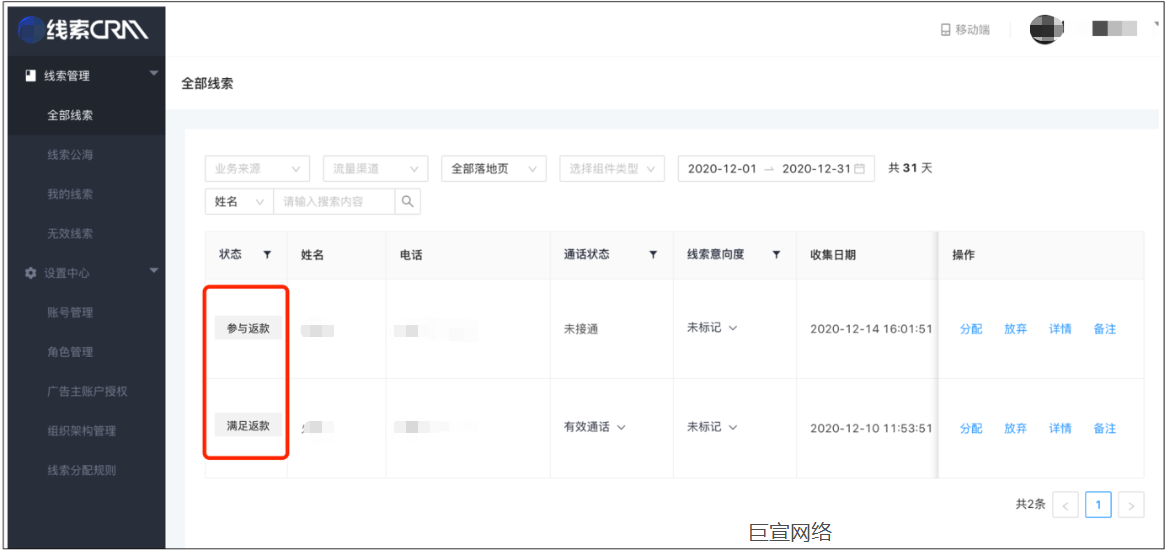Open 无效线索 in sidebar
Screen dimensions: 1169x556
70,234
